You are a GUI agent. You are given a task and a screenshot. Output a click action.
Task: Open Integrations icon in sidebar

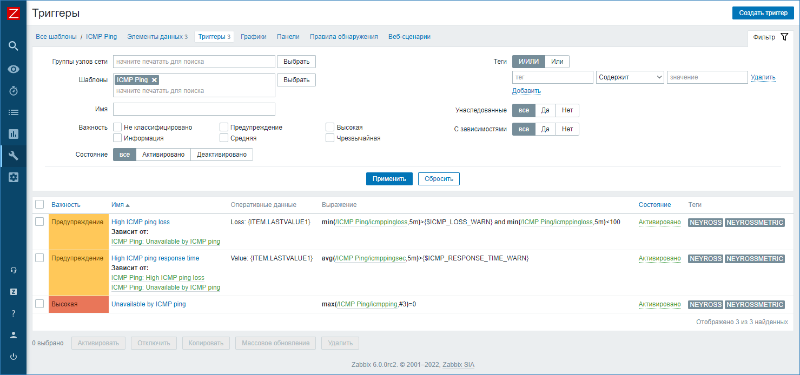click(x=14, y=291)
